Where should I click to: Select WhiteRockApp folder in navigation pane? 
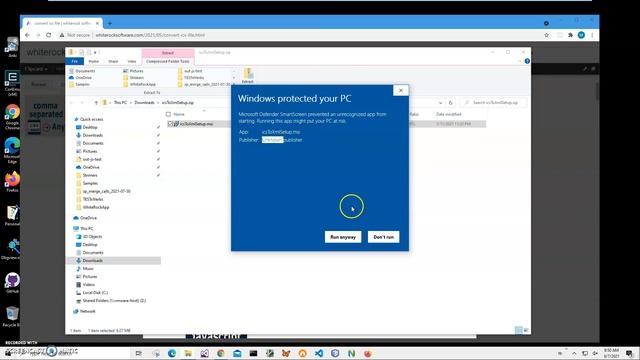coord(93,207)
